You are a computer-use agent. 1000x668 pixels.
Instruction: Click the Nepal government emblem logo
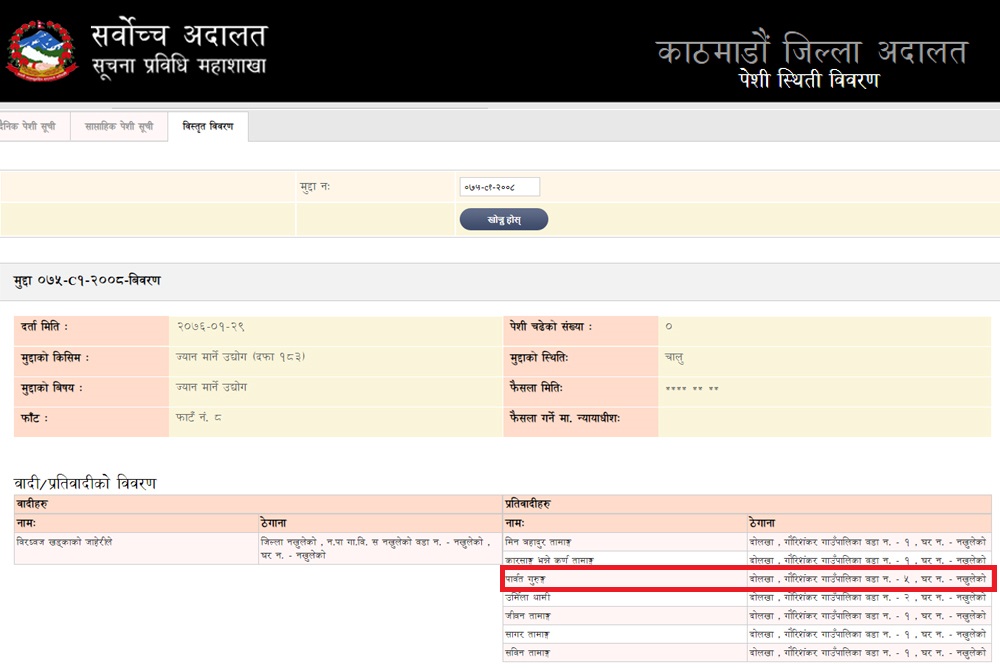coord(42,50)
